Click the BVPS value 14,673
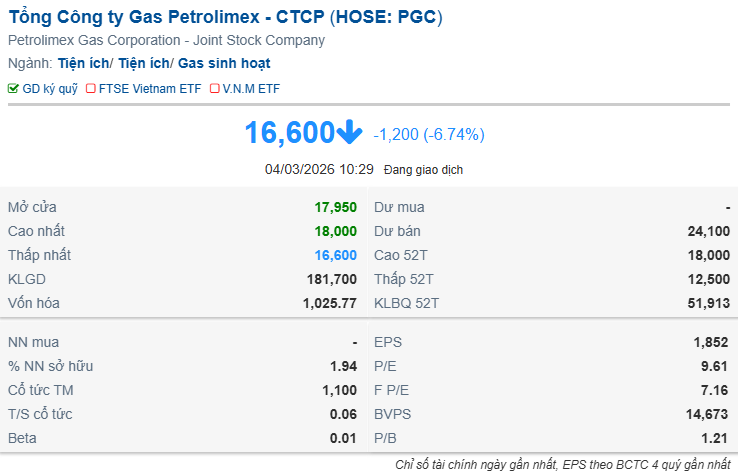The height and width of the screenshot is (475, 738). [x=706, y=414]
